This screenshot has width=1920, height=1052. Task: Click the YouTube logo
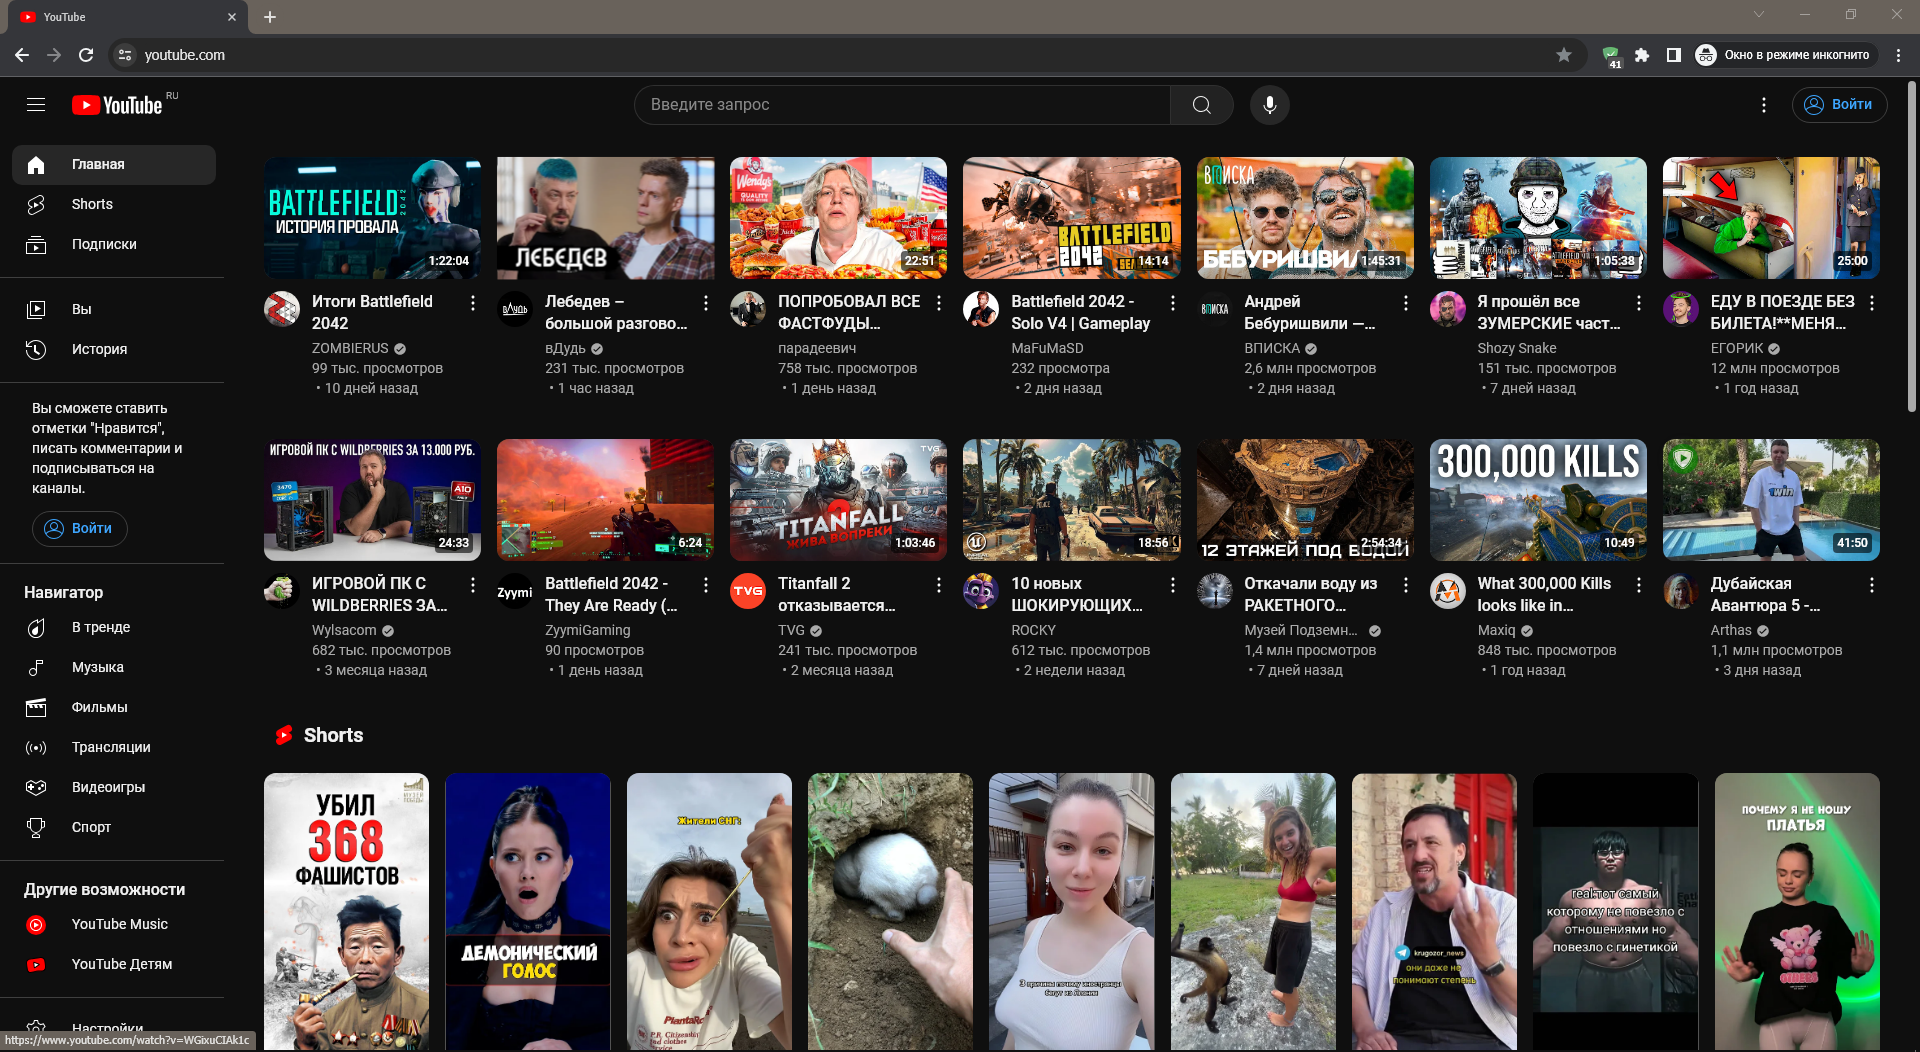point(117,105)
